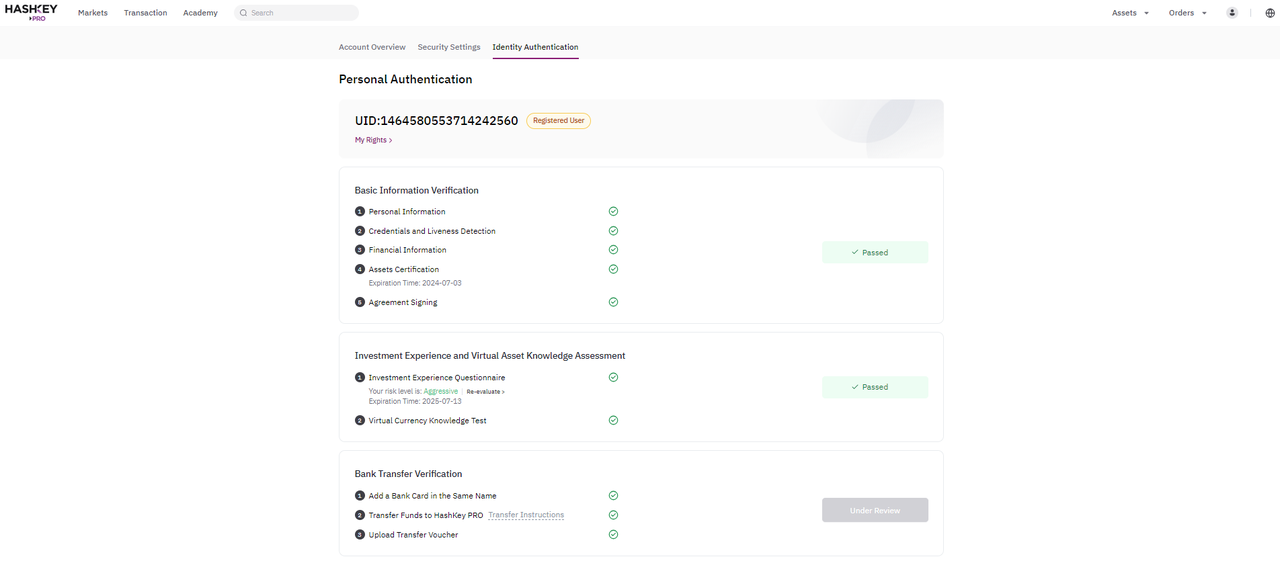Click the HashKey PRO logo
The image size is (1280, 563).
[31, 12]
